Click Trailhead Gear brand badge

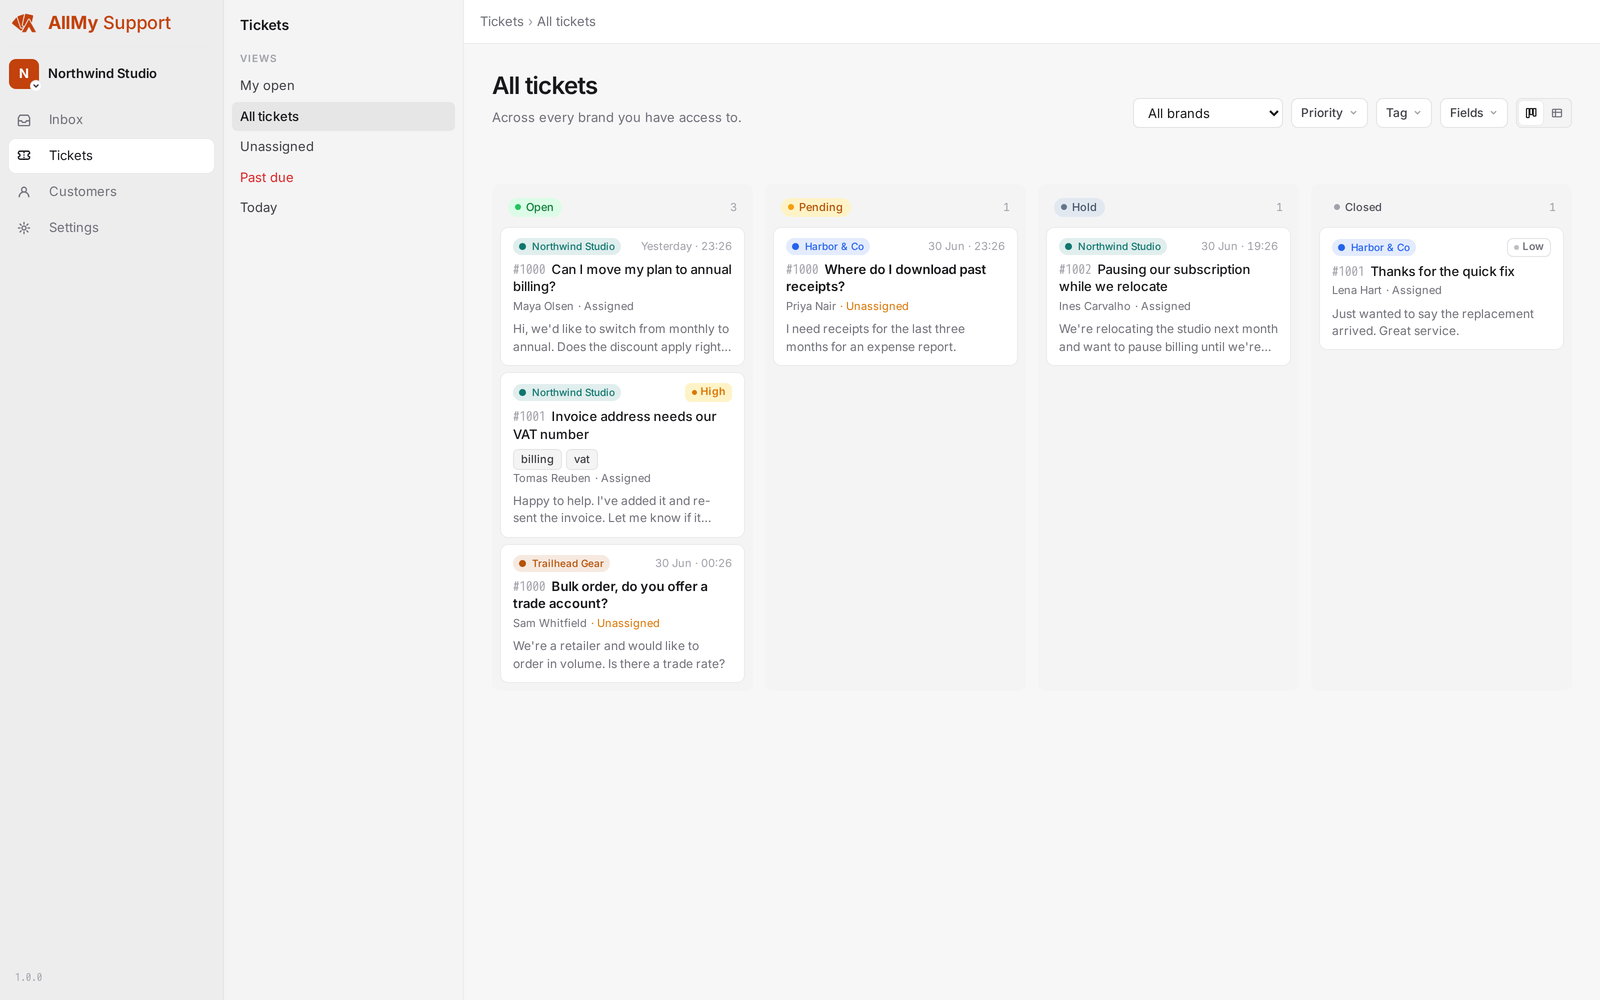click(x=561, y=564)
